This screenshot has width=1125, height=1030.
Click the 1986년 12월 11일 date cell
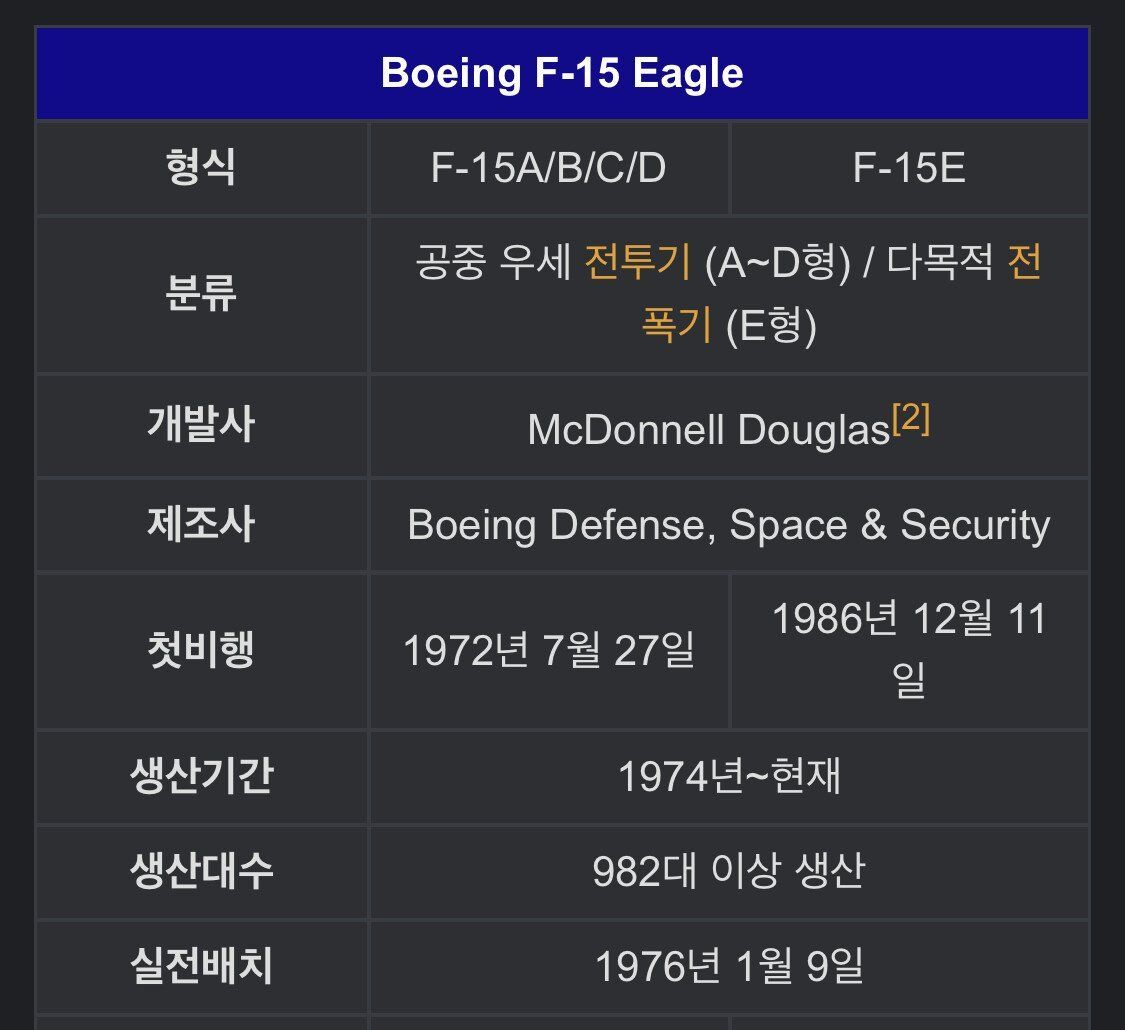[x=909, y=650]
